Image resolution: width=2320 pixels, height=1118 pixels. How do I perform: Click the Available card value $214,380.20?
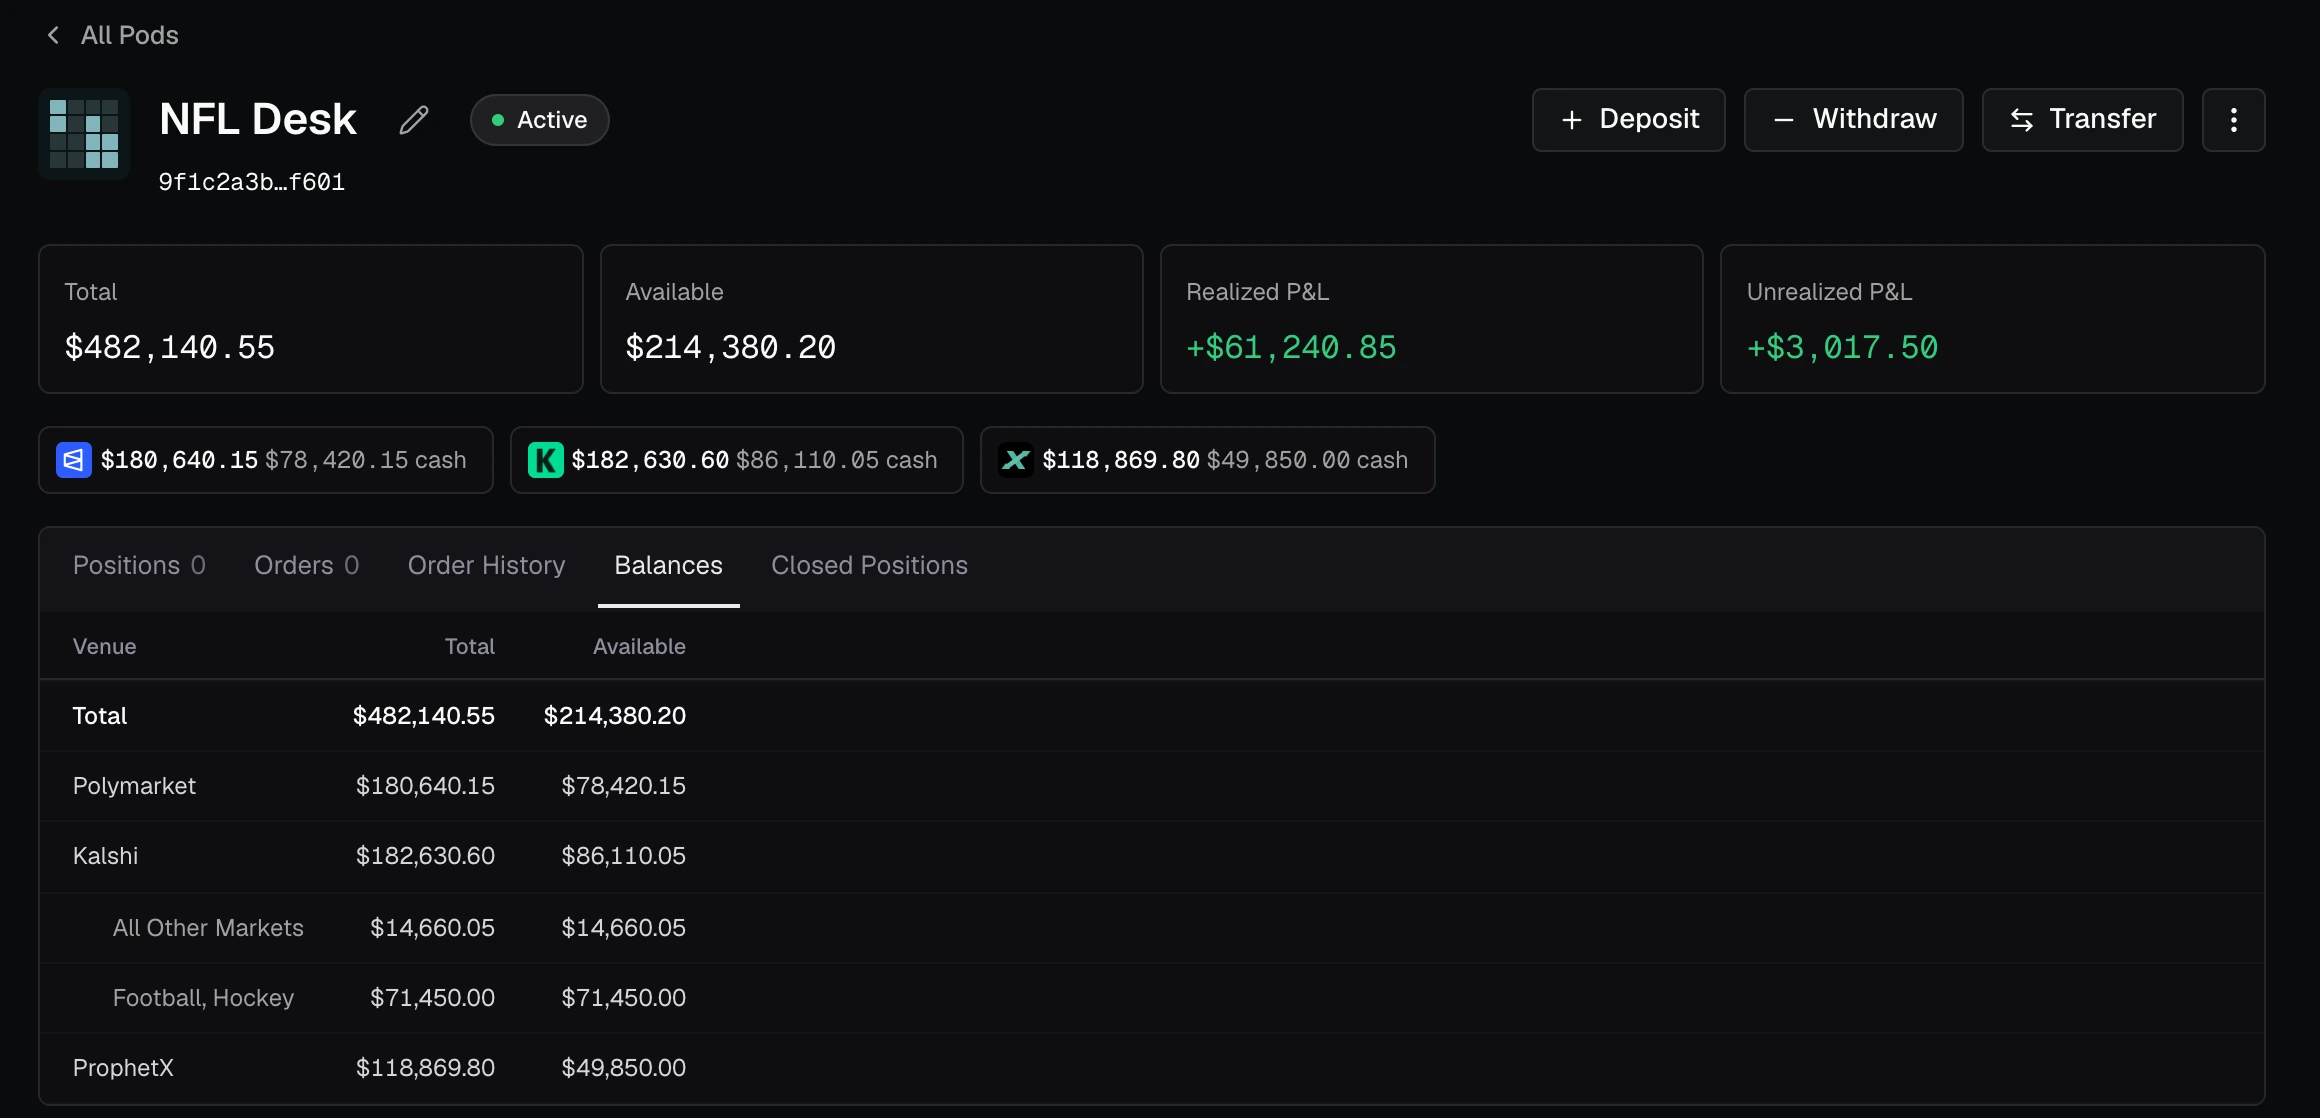731,347
